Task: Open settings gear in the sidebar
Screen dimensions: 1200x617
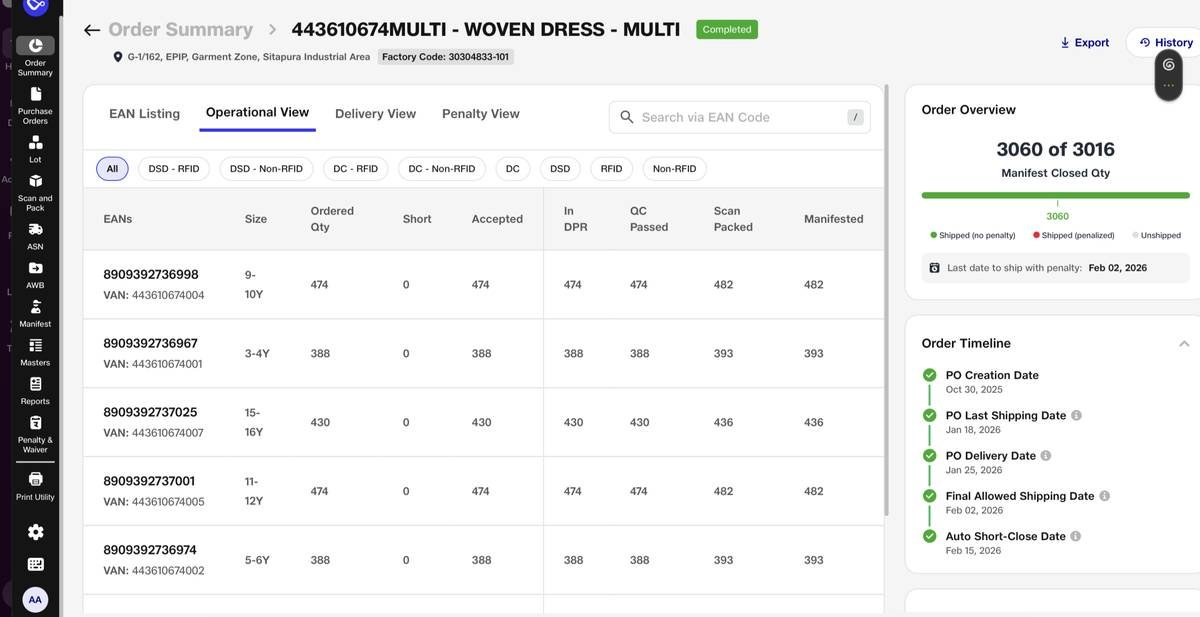Action: (35, 532)
